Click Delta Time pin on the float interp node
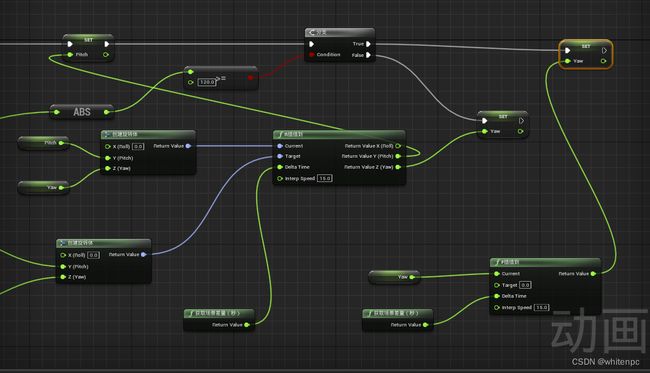Screen dimensions: 650x373 (x=497, y=296)
